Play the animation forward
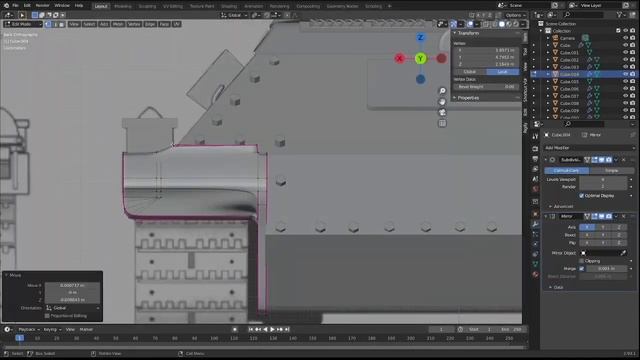640x360 pixels. click(x=272, y=329)
